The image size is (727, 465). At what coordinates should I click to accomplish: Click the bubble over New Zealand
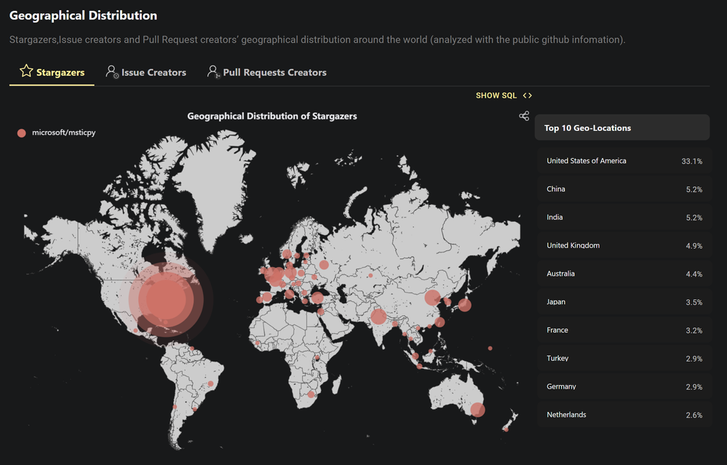[506, 429]
